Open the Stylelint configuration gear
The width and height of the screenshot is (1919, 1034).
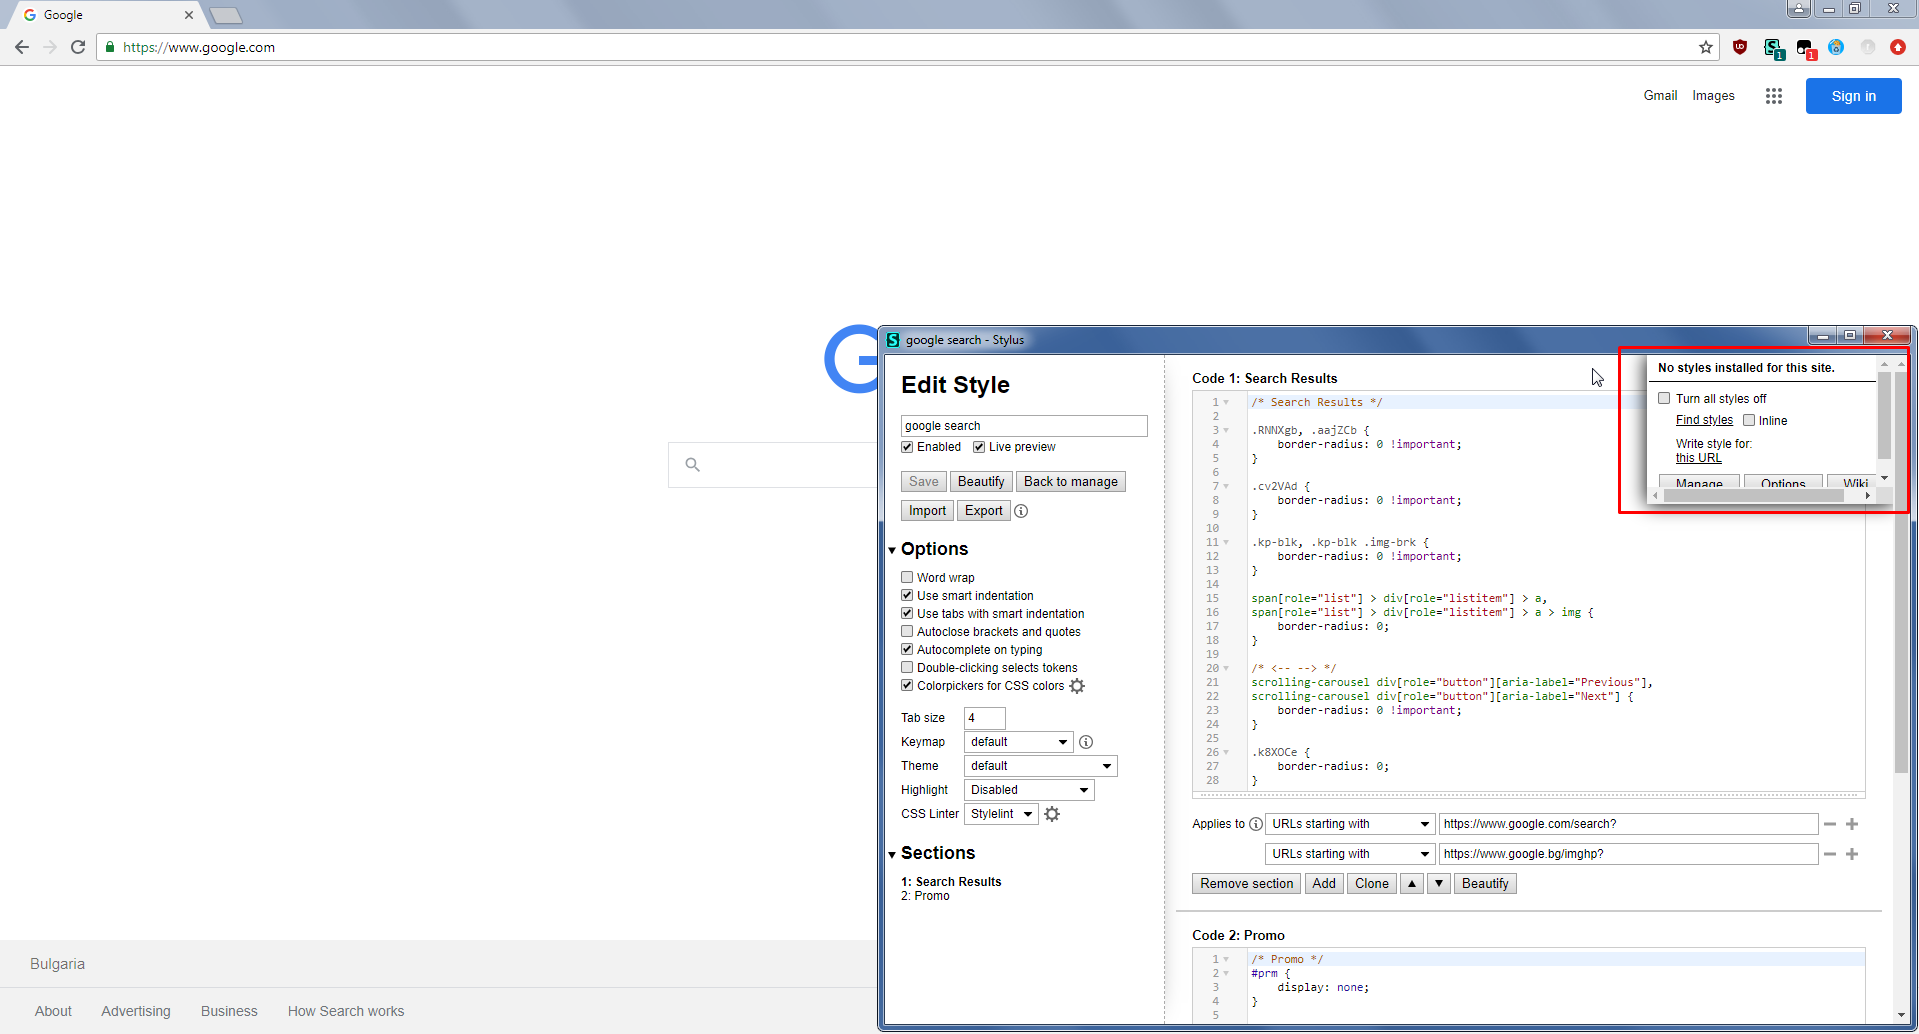pyautogui.click(x=1051, y=814)
